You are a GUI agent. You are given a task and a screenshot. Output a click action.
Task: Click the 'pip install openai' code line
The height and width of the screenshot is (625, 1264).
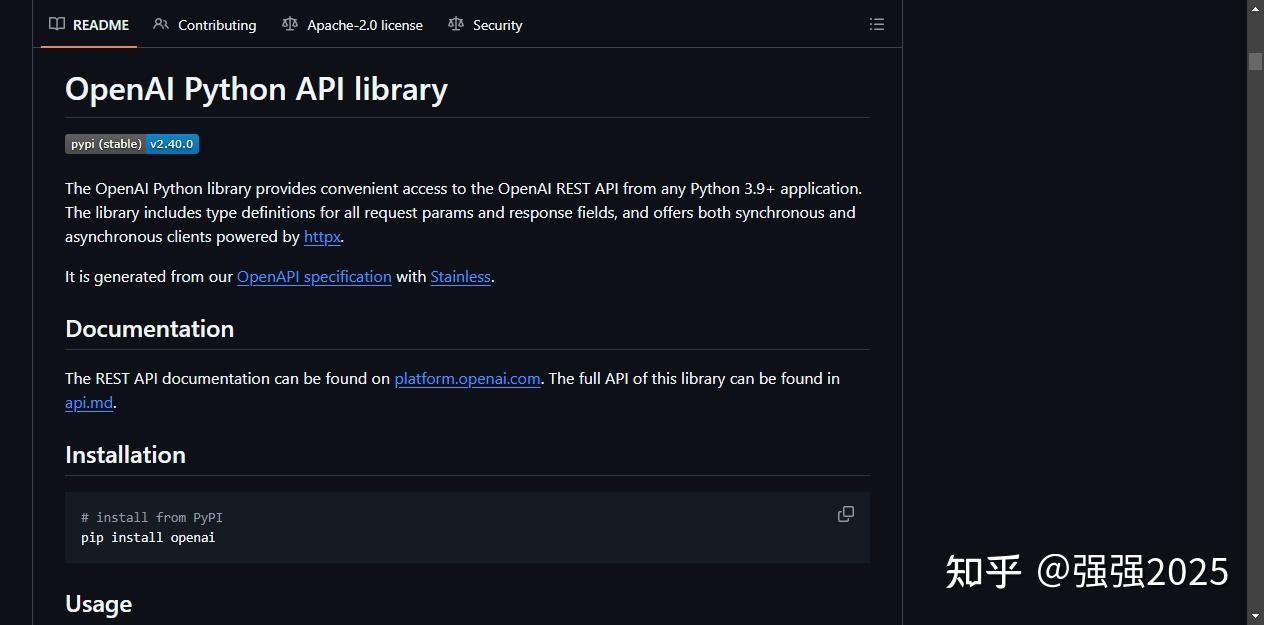[x=148, y=538]
